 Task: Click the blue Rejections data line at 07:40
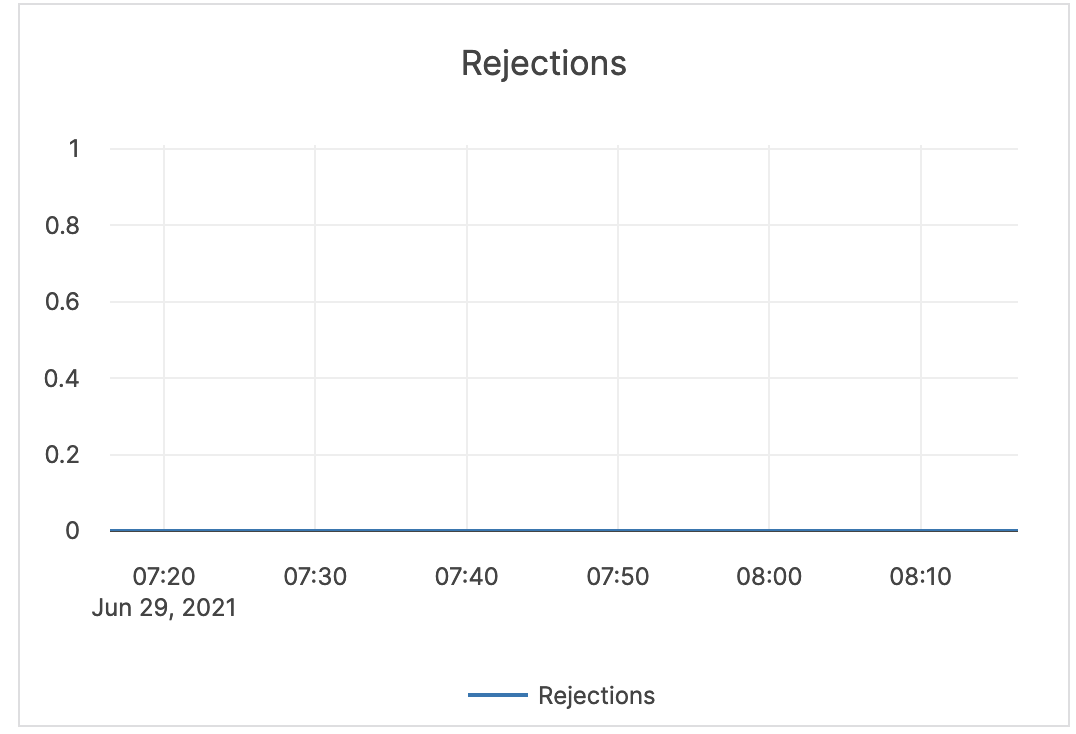[x=467, y=530]
